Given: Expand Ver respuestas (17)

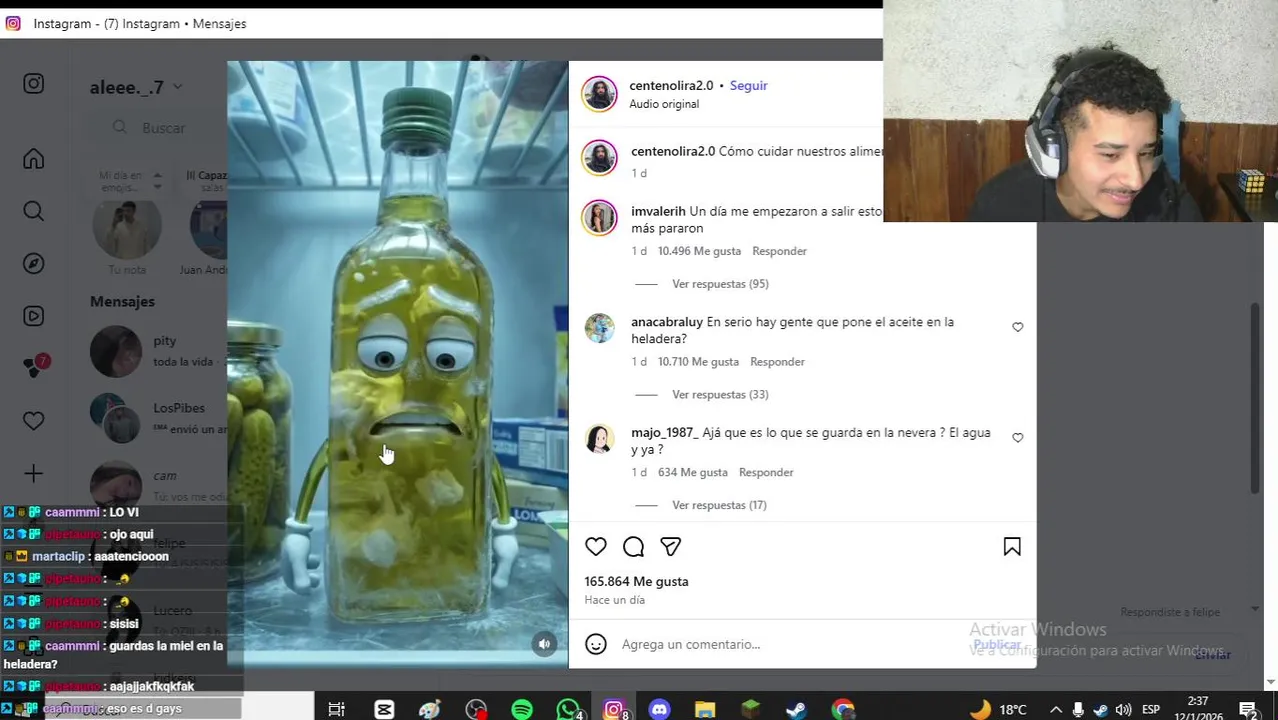Looking at the screenshot, I should 719,505.
